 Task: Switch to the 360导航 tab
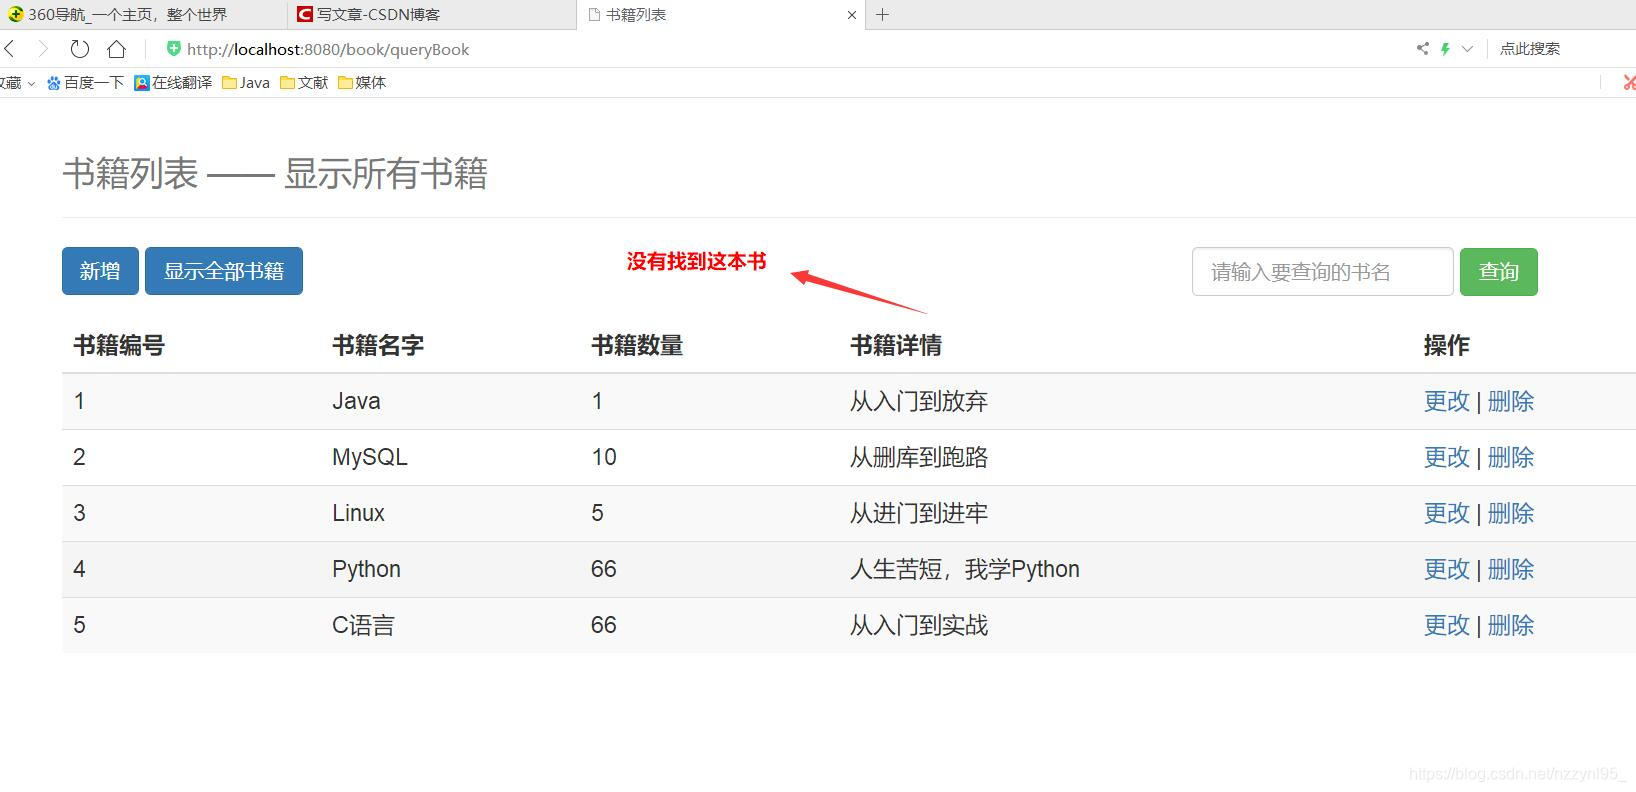(143, 15)
